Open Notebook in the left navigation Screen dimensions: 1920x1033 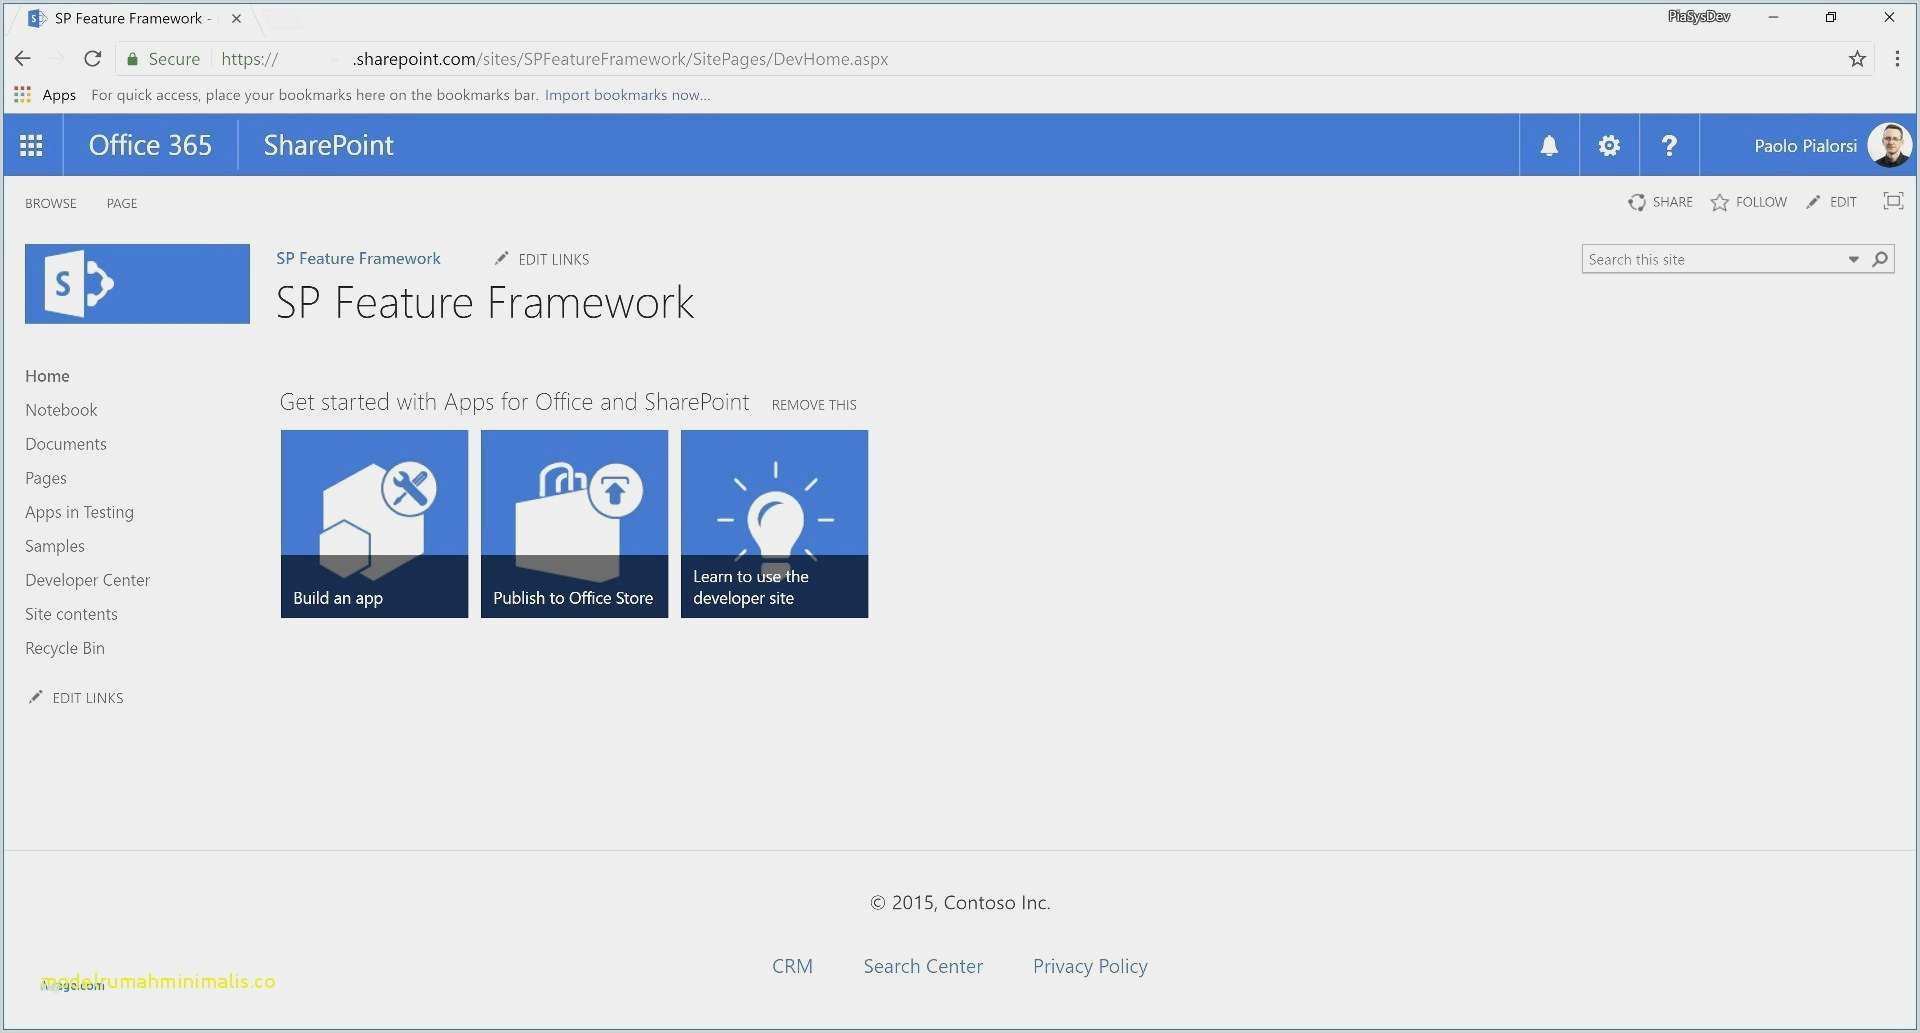(x=61, y=410)
